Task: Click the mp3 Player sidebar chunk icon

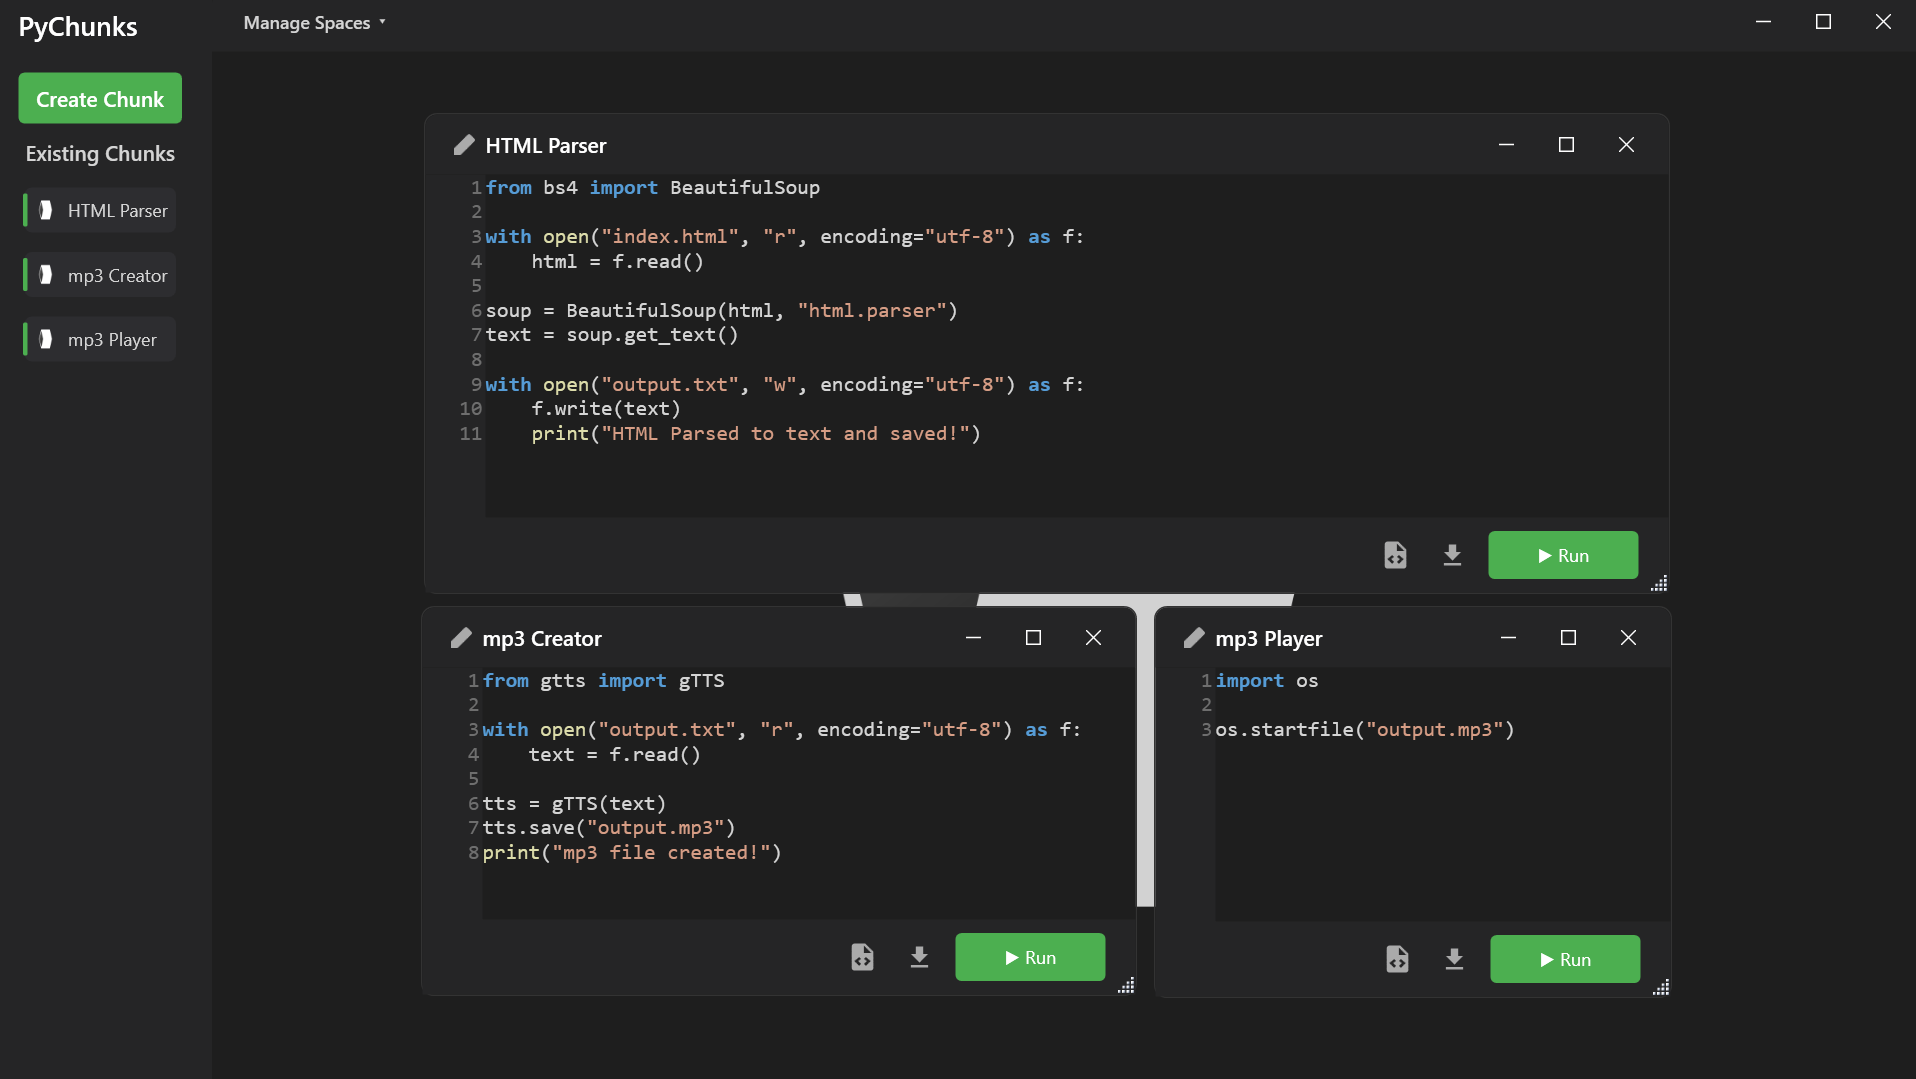Action: (x=46, y=339)
